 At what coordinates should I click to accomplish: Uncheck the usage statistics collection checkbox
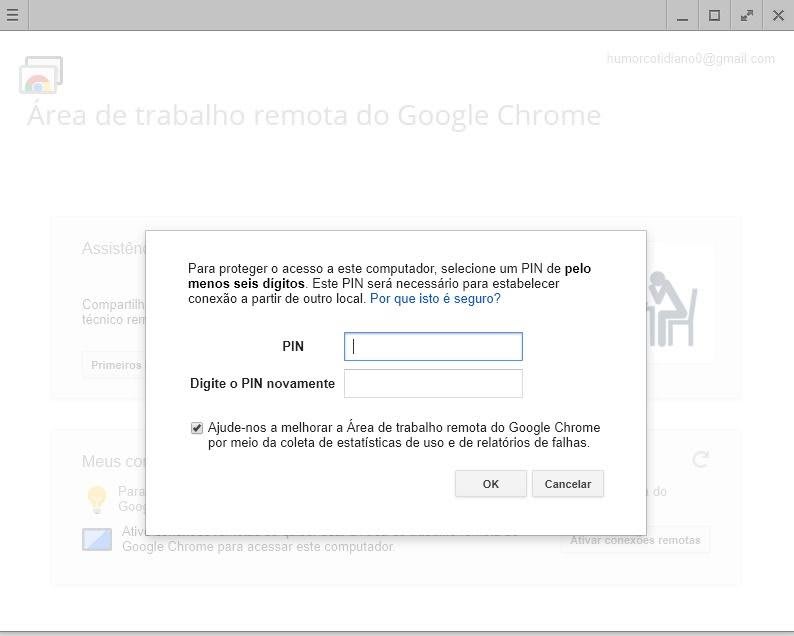197,428
